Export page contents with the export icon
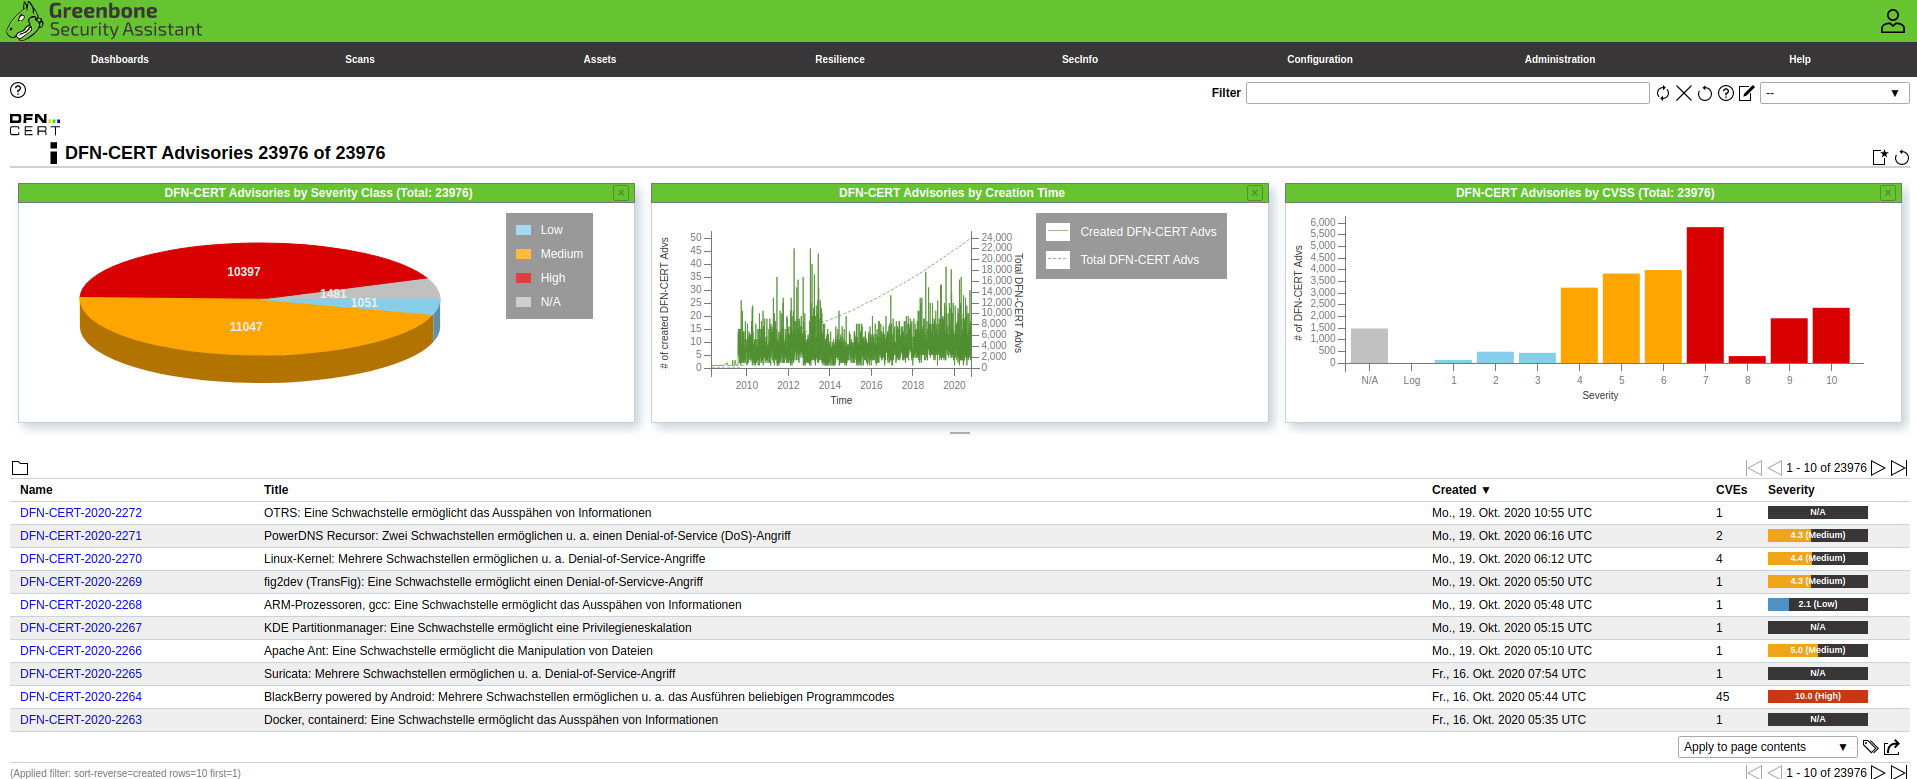The width and height of the screenshot is (1917, 779). 1892,747
